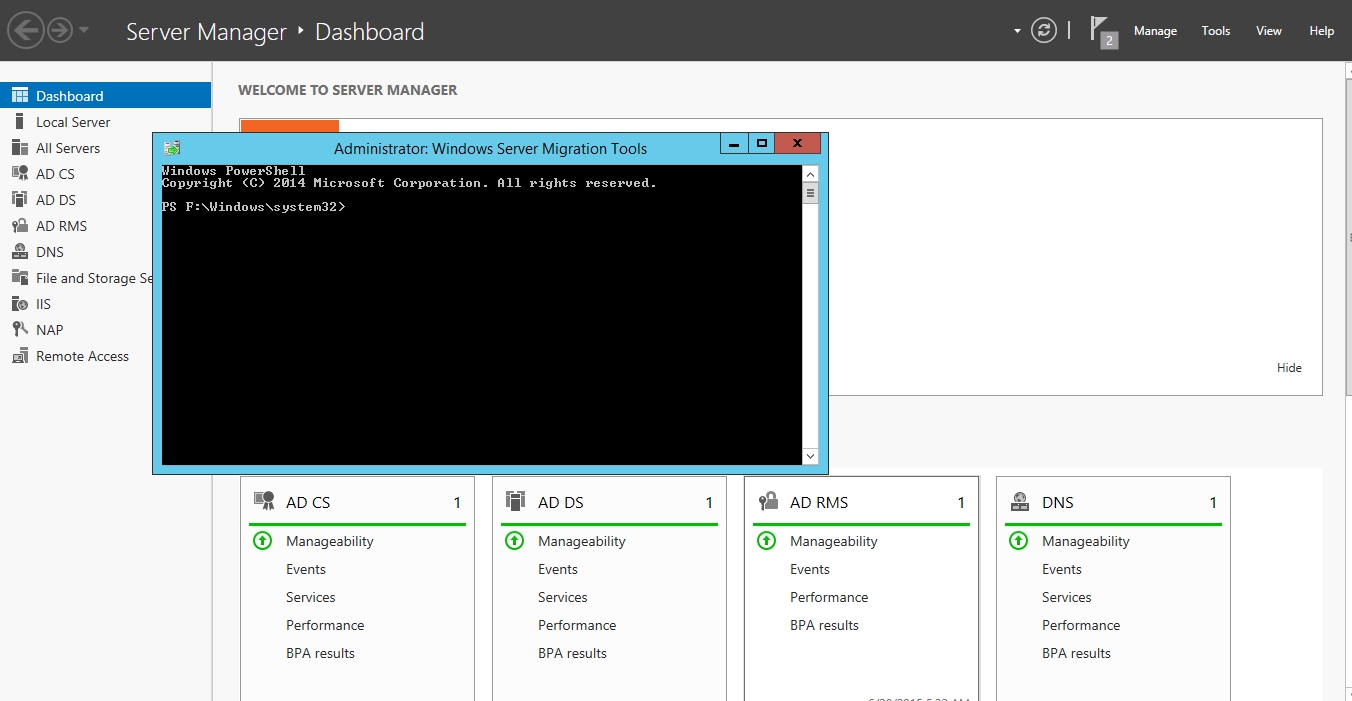Open the Manage menu

[x=1155, y=31]
